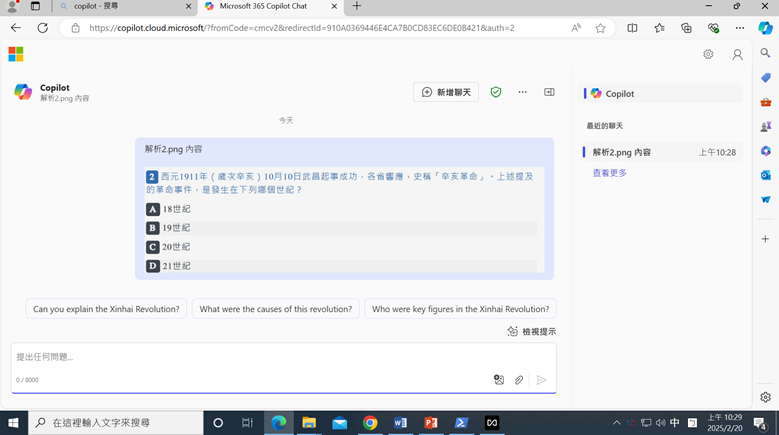Viewport: 779px width, 435px height.
Task: Open the shopping tag sidebar icon
Action: (x=766, y=77)
